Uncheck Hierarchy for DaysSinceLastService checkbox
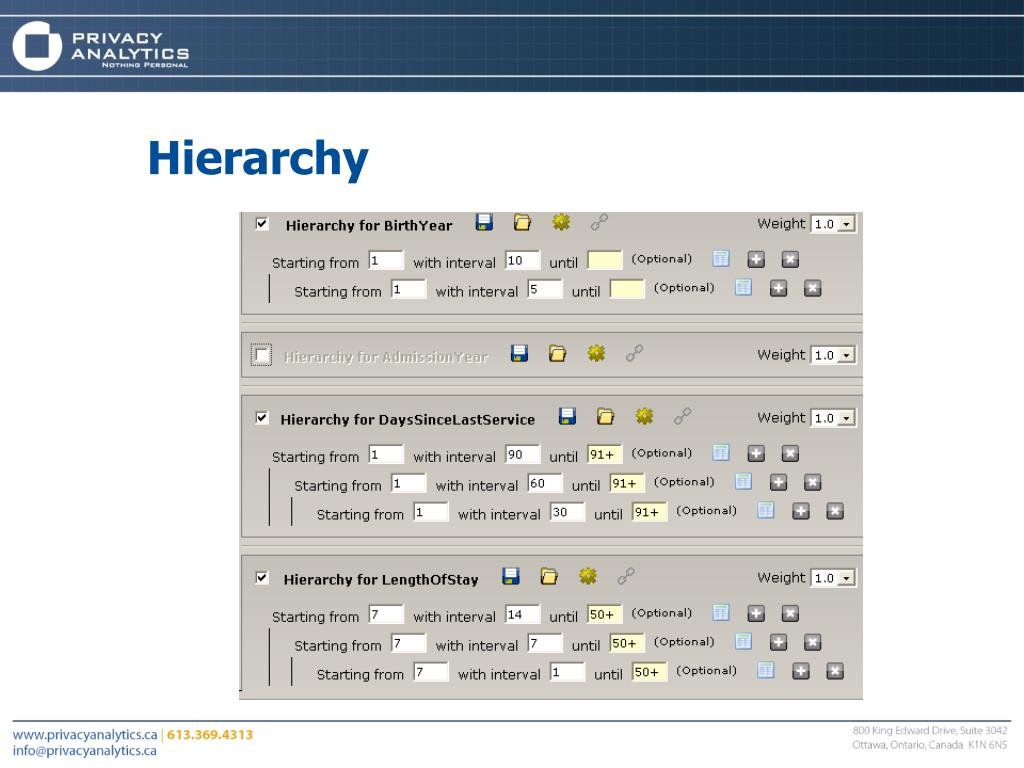The image size is (1024, 768). [x=262, y=417]
